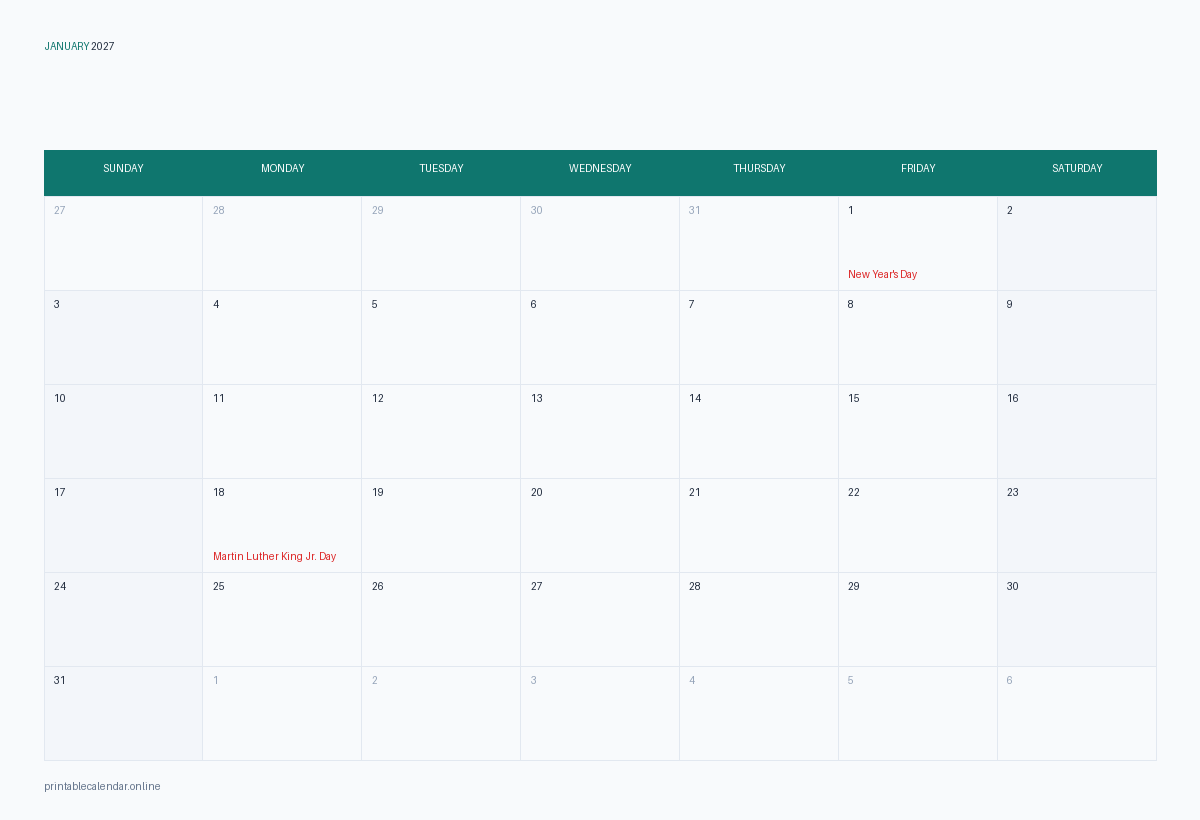The width and height of the screenshot is (1200, 820).
Task: Click grayed February 5 in Friday column
Action: coord(851,681)
